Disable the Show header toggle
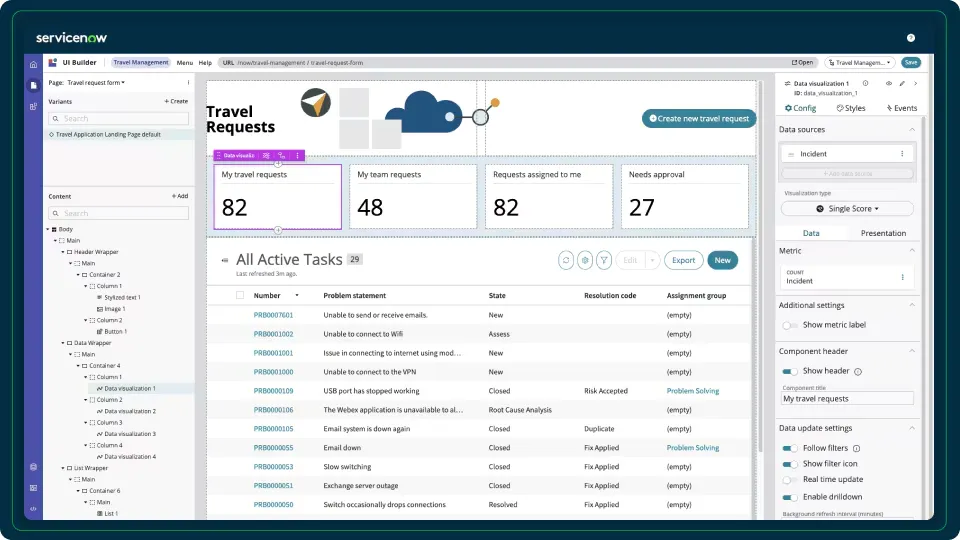960x540 pixels. point(790,371)
